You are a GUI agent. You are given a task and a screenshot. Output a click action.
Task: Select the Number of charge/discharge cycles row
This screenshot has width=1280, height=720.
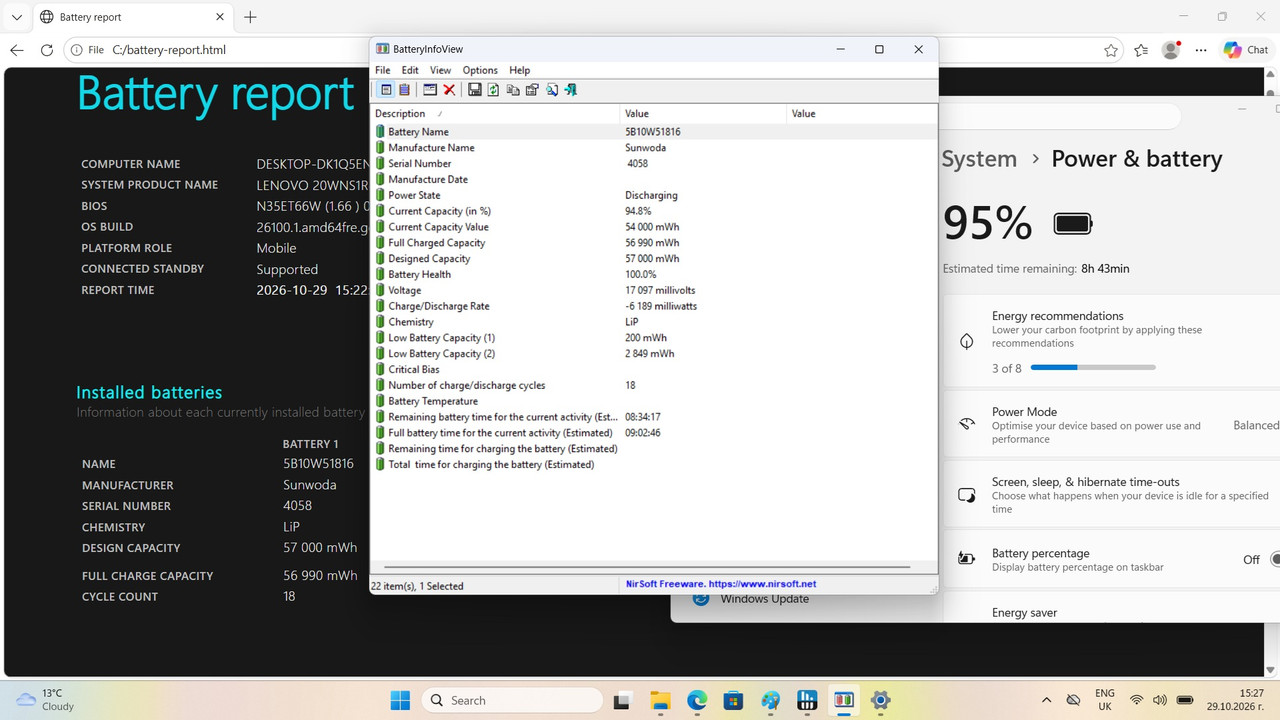pos(654,385)
